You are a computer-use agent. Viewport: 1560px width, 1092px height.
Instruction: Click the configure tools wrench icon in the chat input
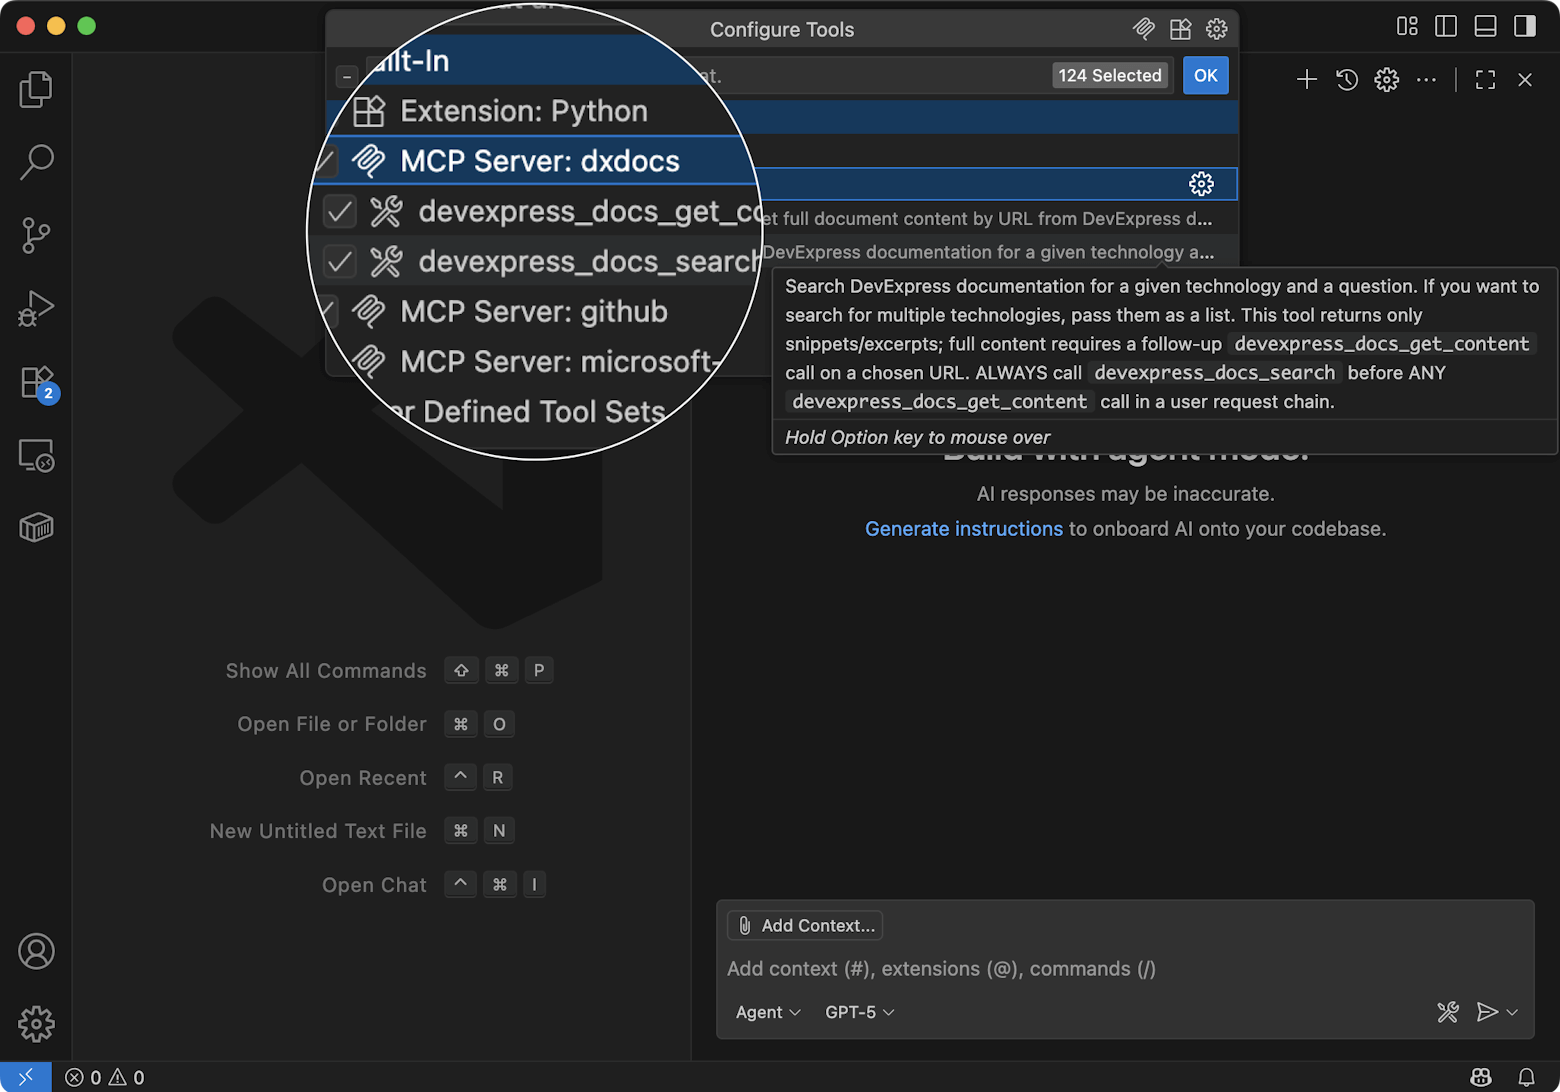1448,1013
